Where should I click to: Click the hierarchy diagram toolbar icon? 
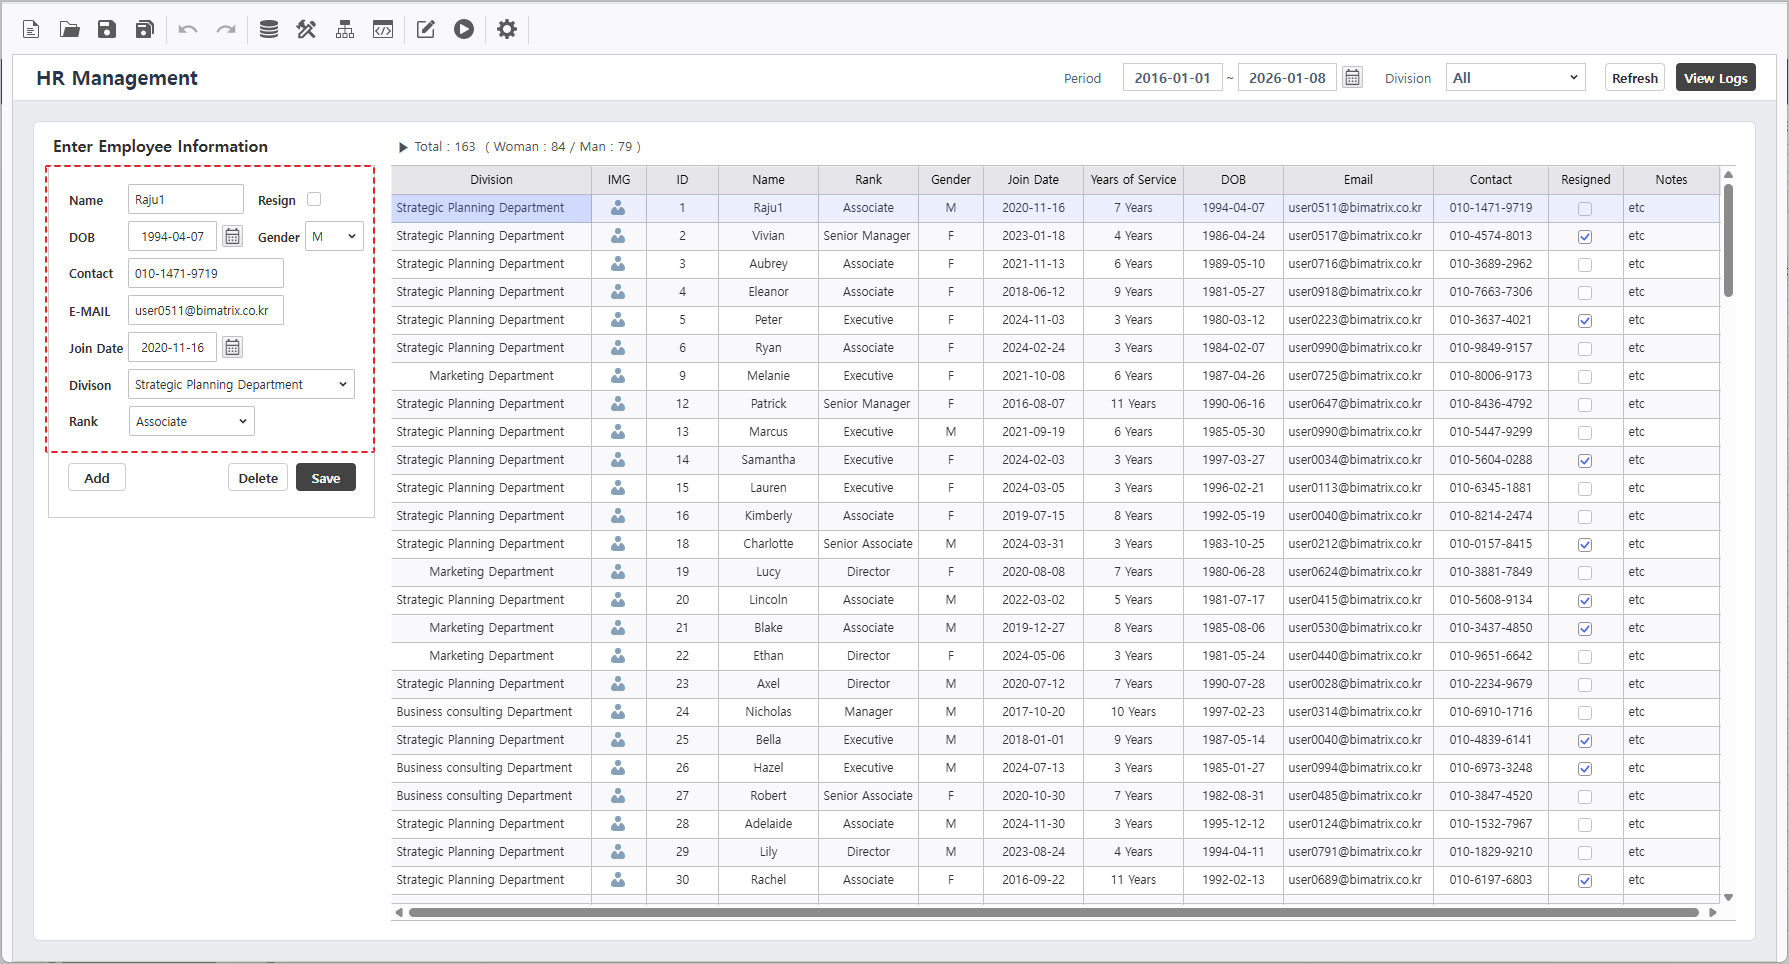tap(345, 29)
